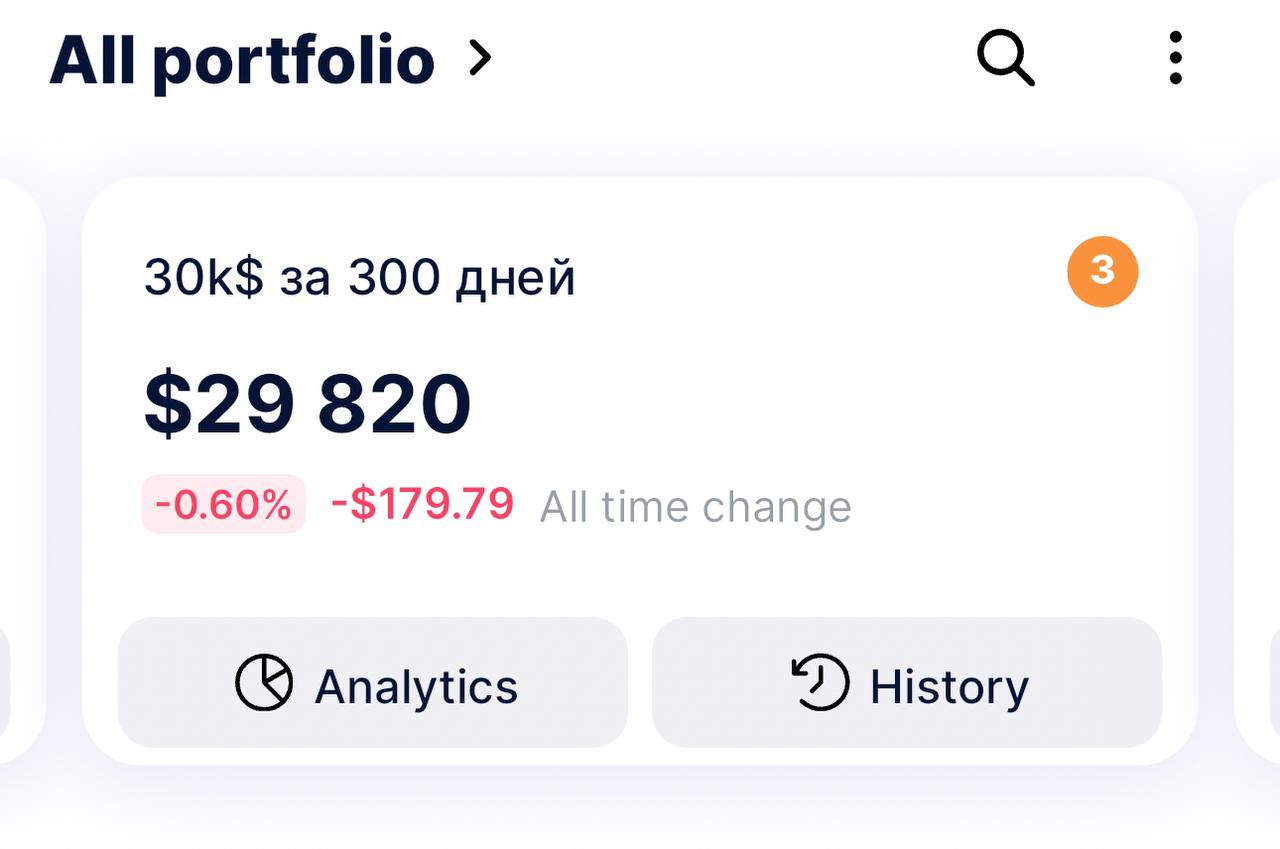The width and height of the screenshot is (1280, 849).
Task: Toggle the -0.60% percent change badge
Action: pyautogui.click(x=223, y=504)
